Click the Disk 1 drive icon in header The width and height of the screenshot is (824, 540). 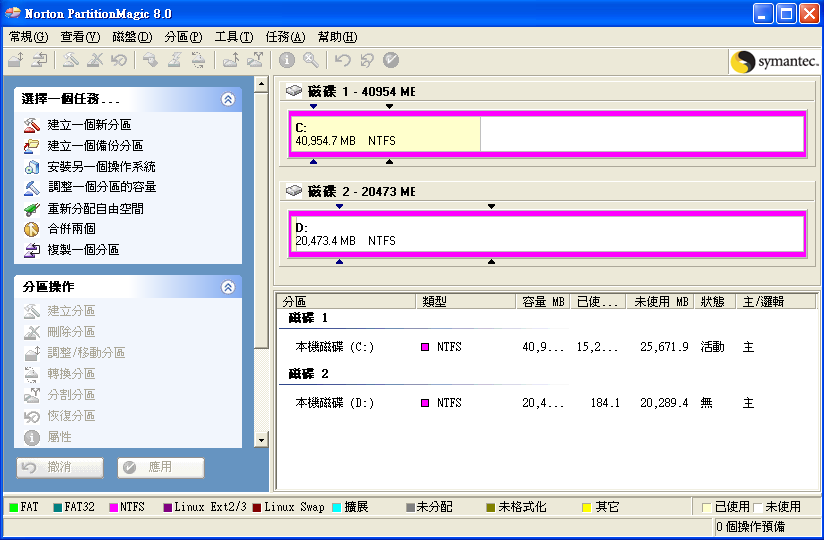point(294,91)
